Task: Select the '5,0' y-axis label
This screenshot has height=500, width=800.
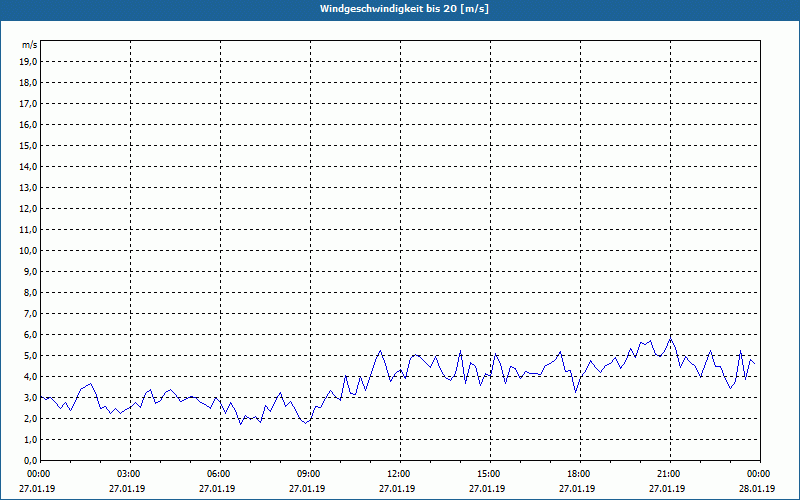Action: (31, 356)
